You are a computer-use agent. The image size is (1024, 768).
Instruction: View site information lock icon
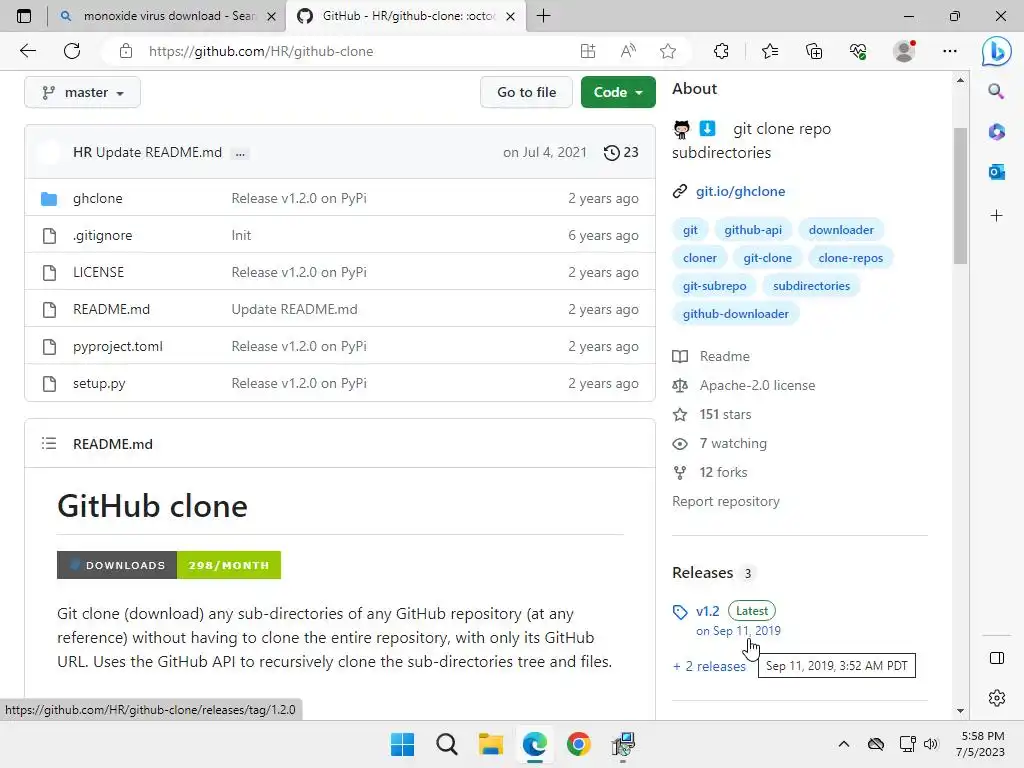[x=126, y=51]
